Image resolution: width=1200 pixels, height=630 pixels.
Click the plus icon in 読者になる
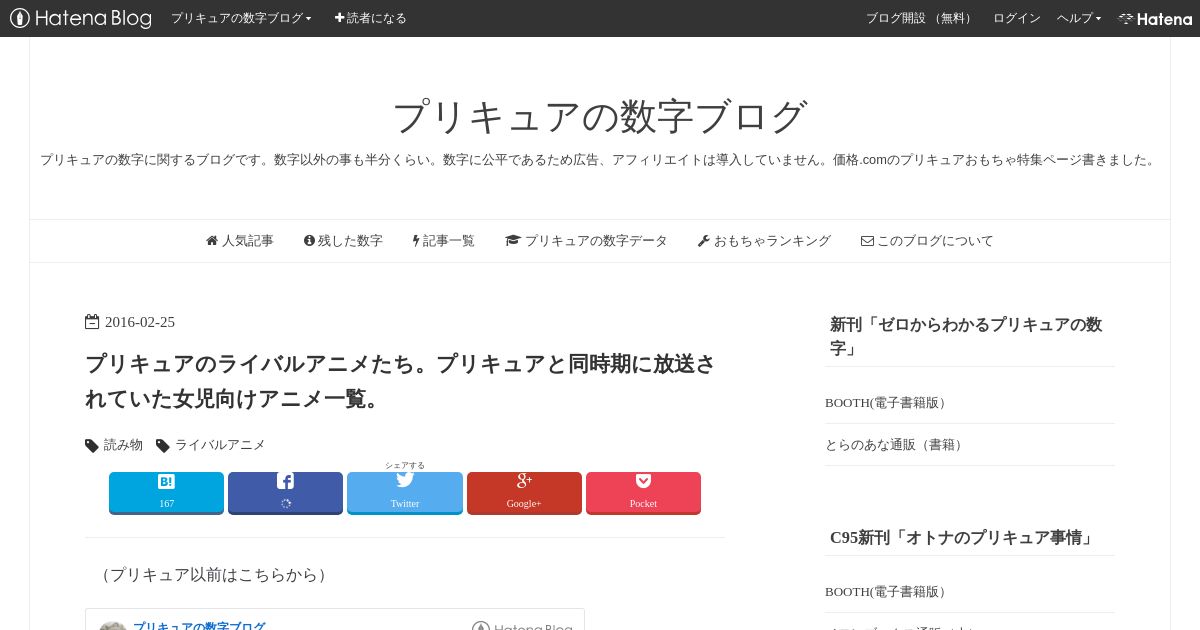pos(339,18)
